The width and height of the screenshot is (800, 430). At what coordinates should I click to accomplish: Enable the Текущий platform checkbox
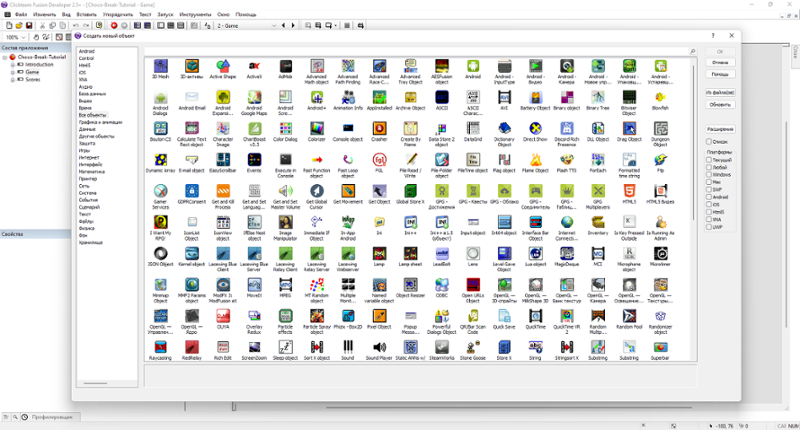coord(709,160)
